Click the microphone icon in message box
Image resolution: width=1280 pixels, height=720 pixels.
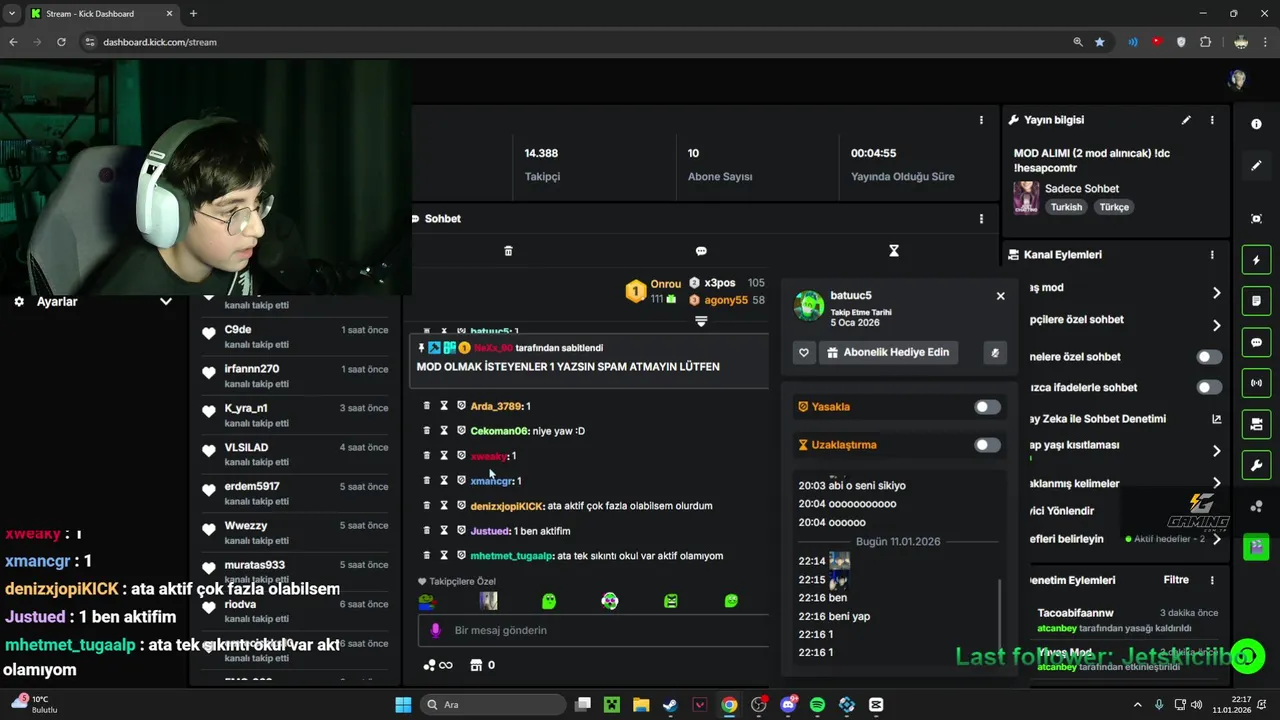[435, 630]
